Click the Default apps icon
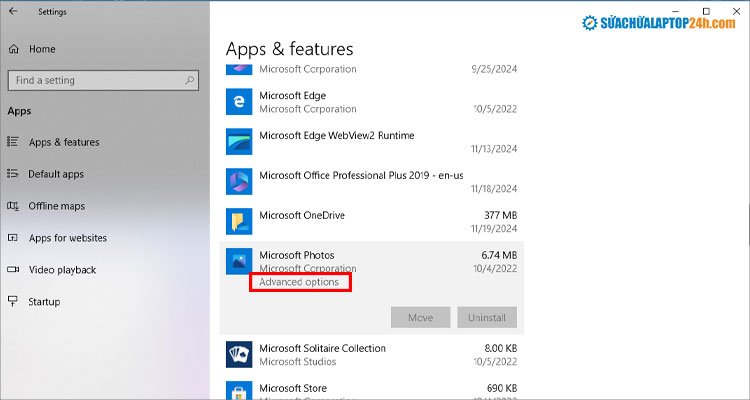The width and height of the screenshot is (750, 400). pyautogui.click(x=13, y=174)
